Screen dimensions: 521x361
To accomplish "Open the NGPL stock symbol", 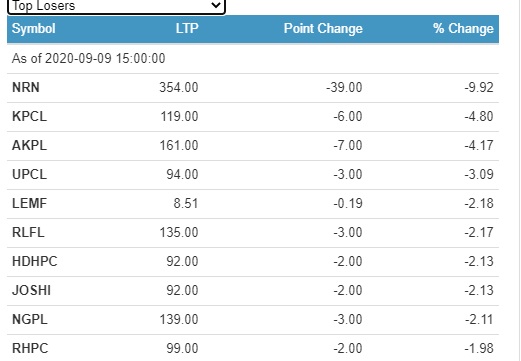I will coord(30,320).
